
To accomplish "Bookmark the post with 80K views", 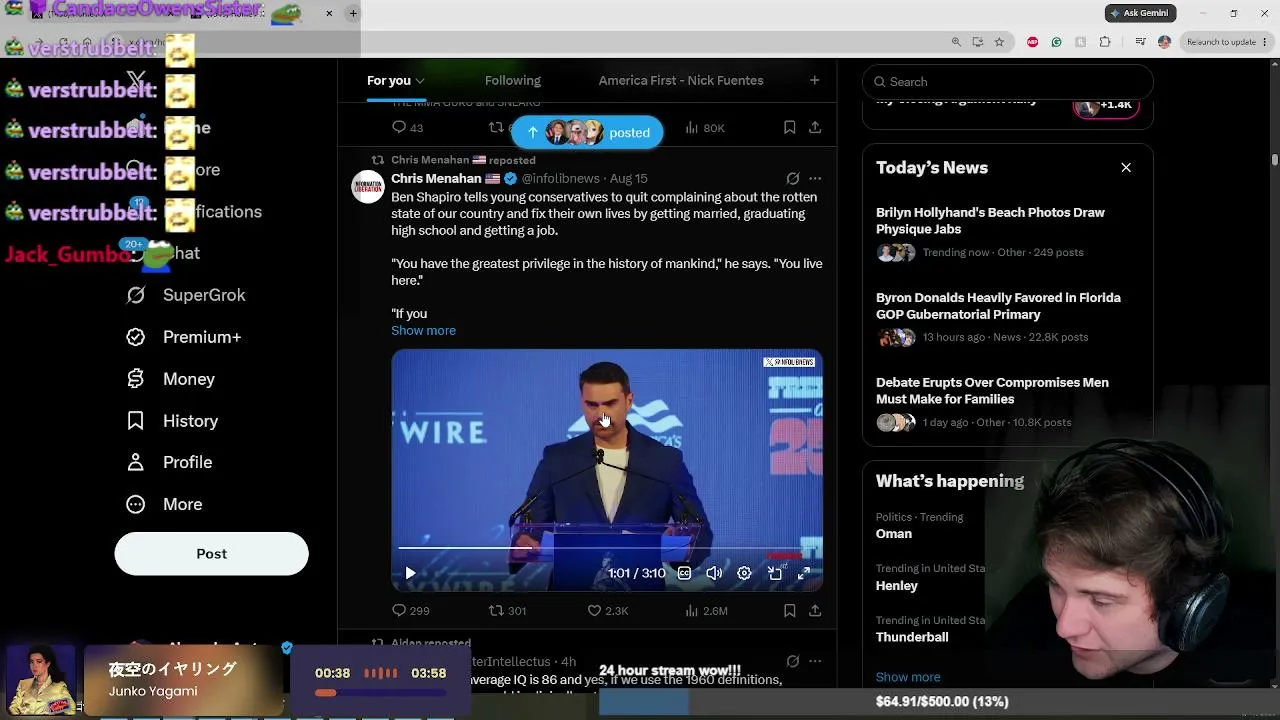I will click(789, 127).
